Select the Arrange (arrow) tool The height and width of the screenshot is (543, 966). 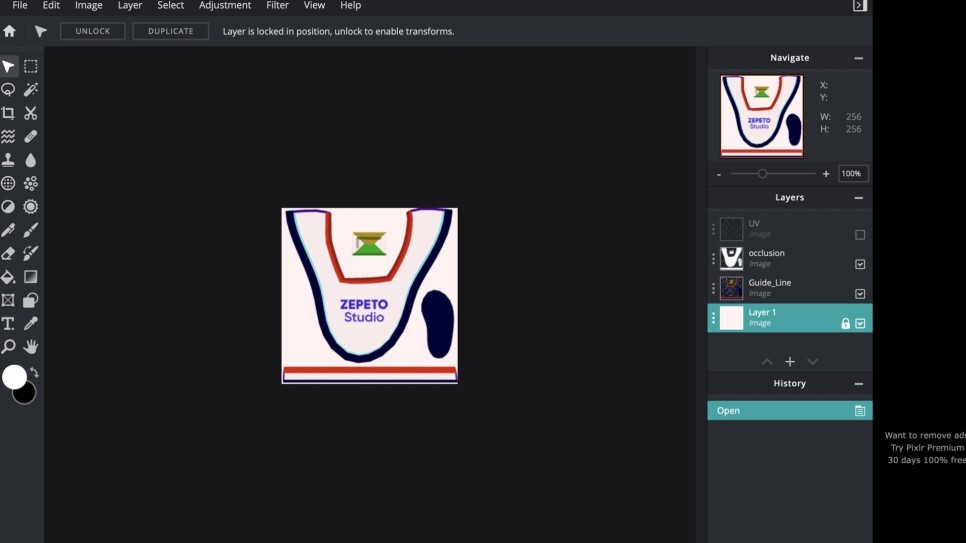[8, 66]
